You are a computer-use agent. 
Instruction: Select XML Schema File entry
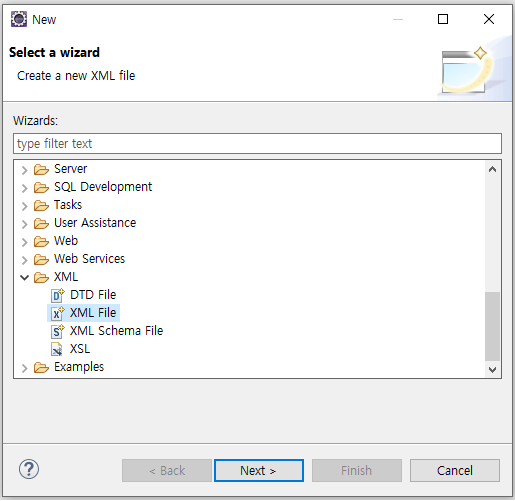(116, 331)
